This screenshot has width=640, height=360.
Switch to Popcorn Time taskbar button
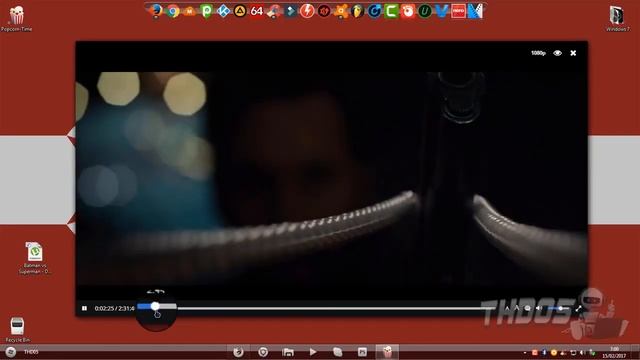point(387,352)
